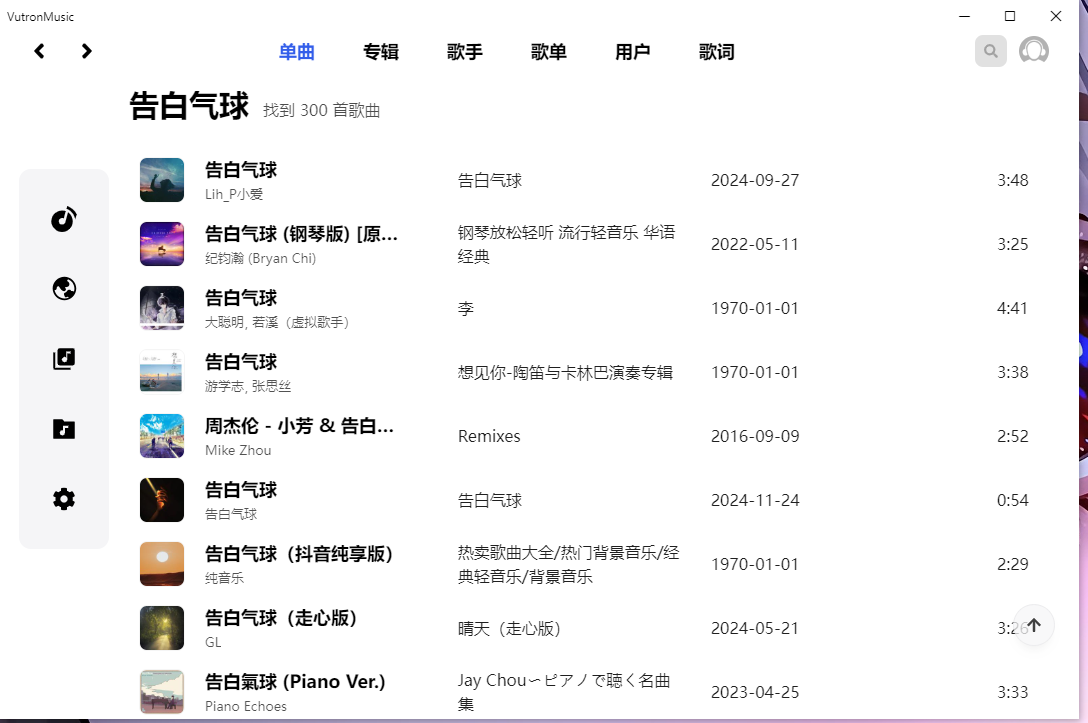Click the date 2016-09-09
This screenshot has width=1088, height=723.
755,436
